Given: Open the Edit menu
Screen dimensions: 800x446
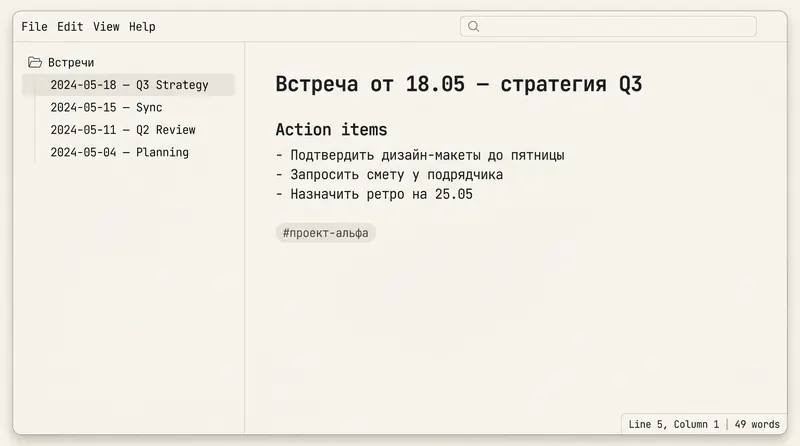Looking at the screenshot, I should (70, 27).
